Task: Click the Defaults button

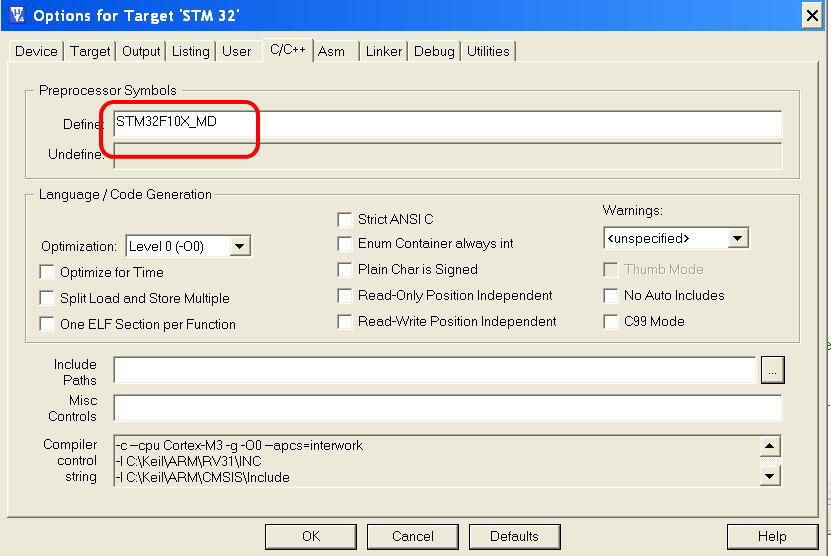Action: 514,536
